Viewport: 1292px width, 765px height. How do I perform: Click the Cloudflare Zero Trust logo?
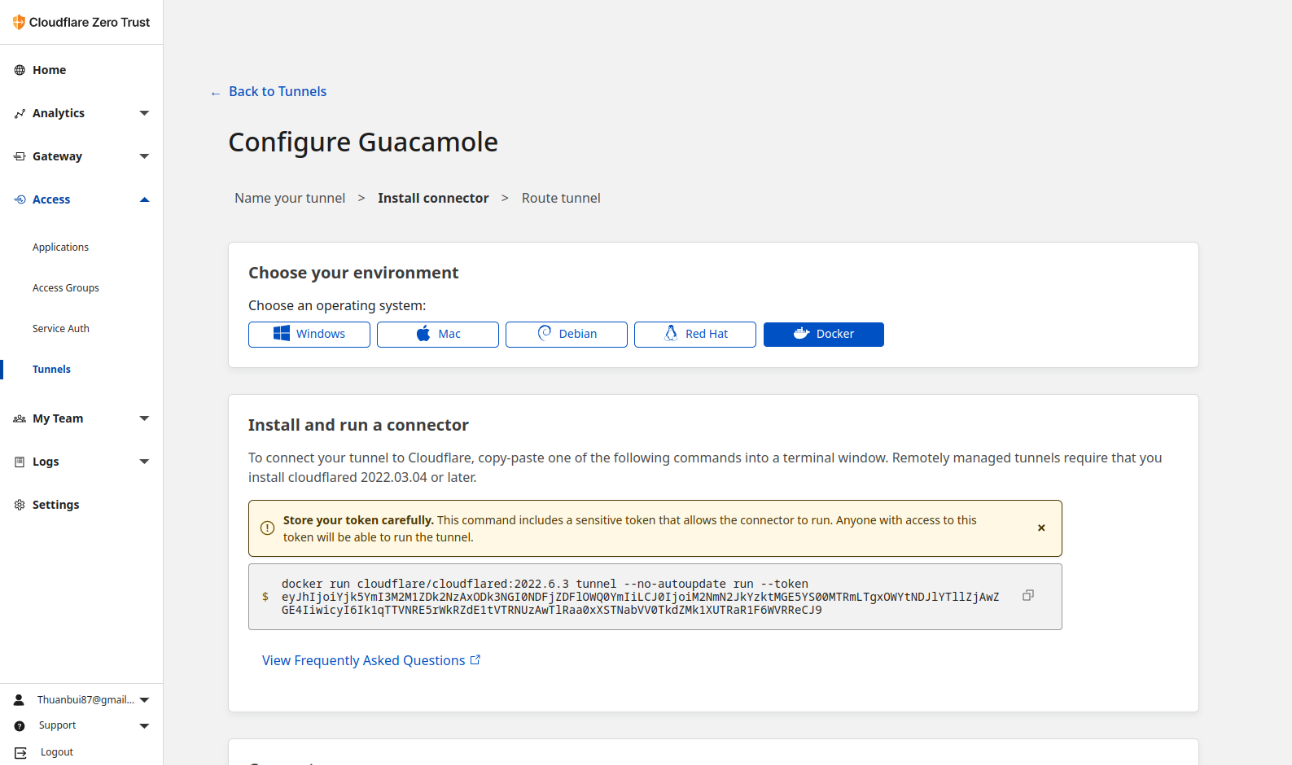click(19, 22)
